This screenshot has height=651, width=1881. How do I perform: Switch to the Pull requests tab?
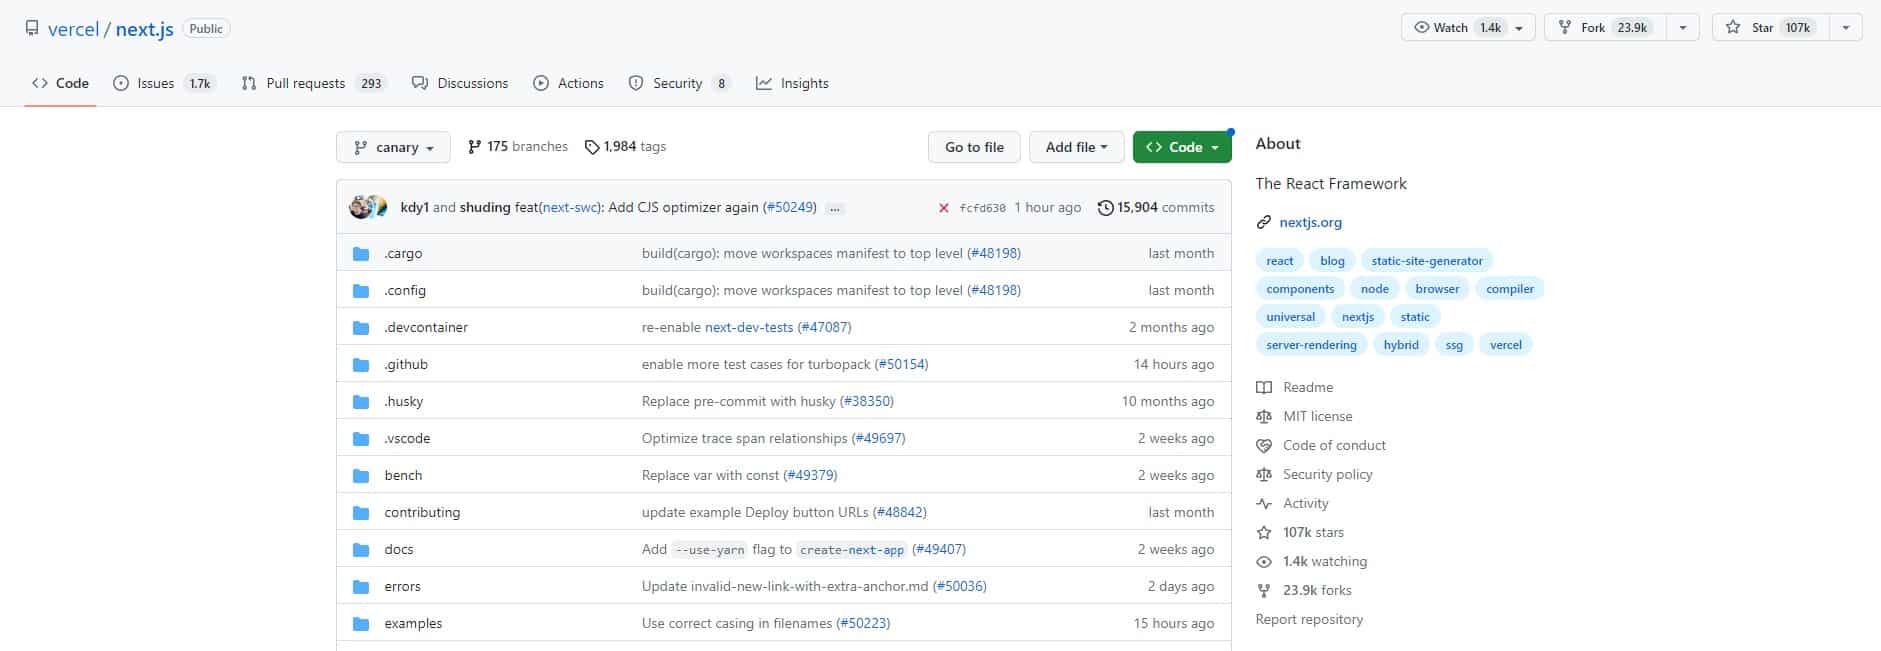(x=313, y=84)
